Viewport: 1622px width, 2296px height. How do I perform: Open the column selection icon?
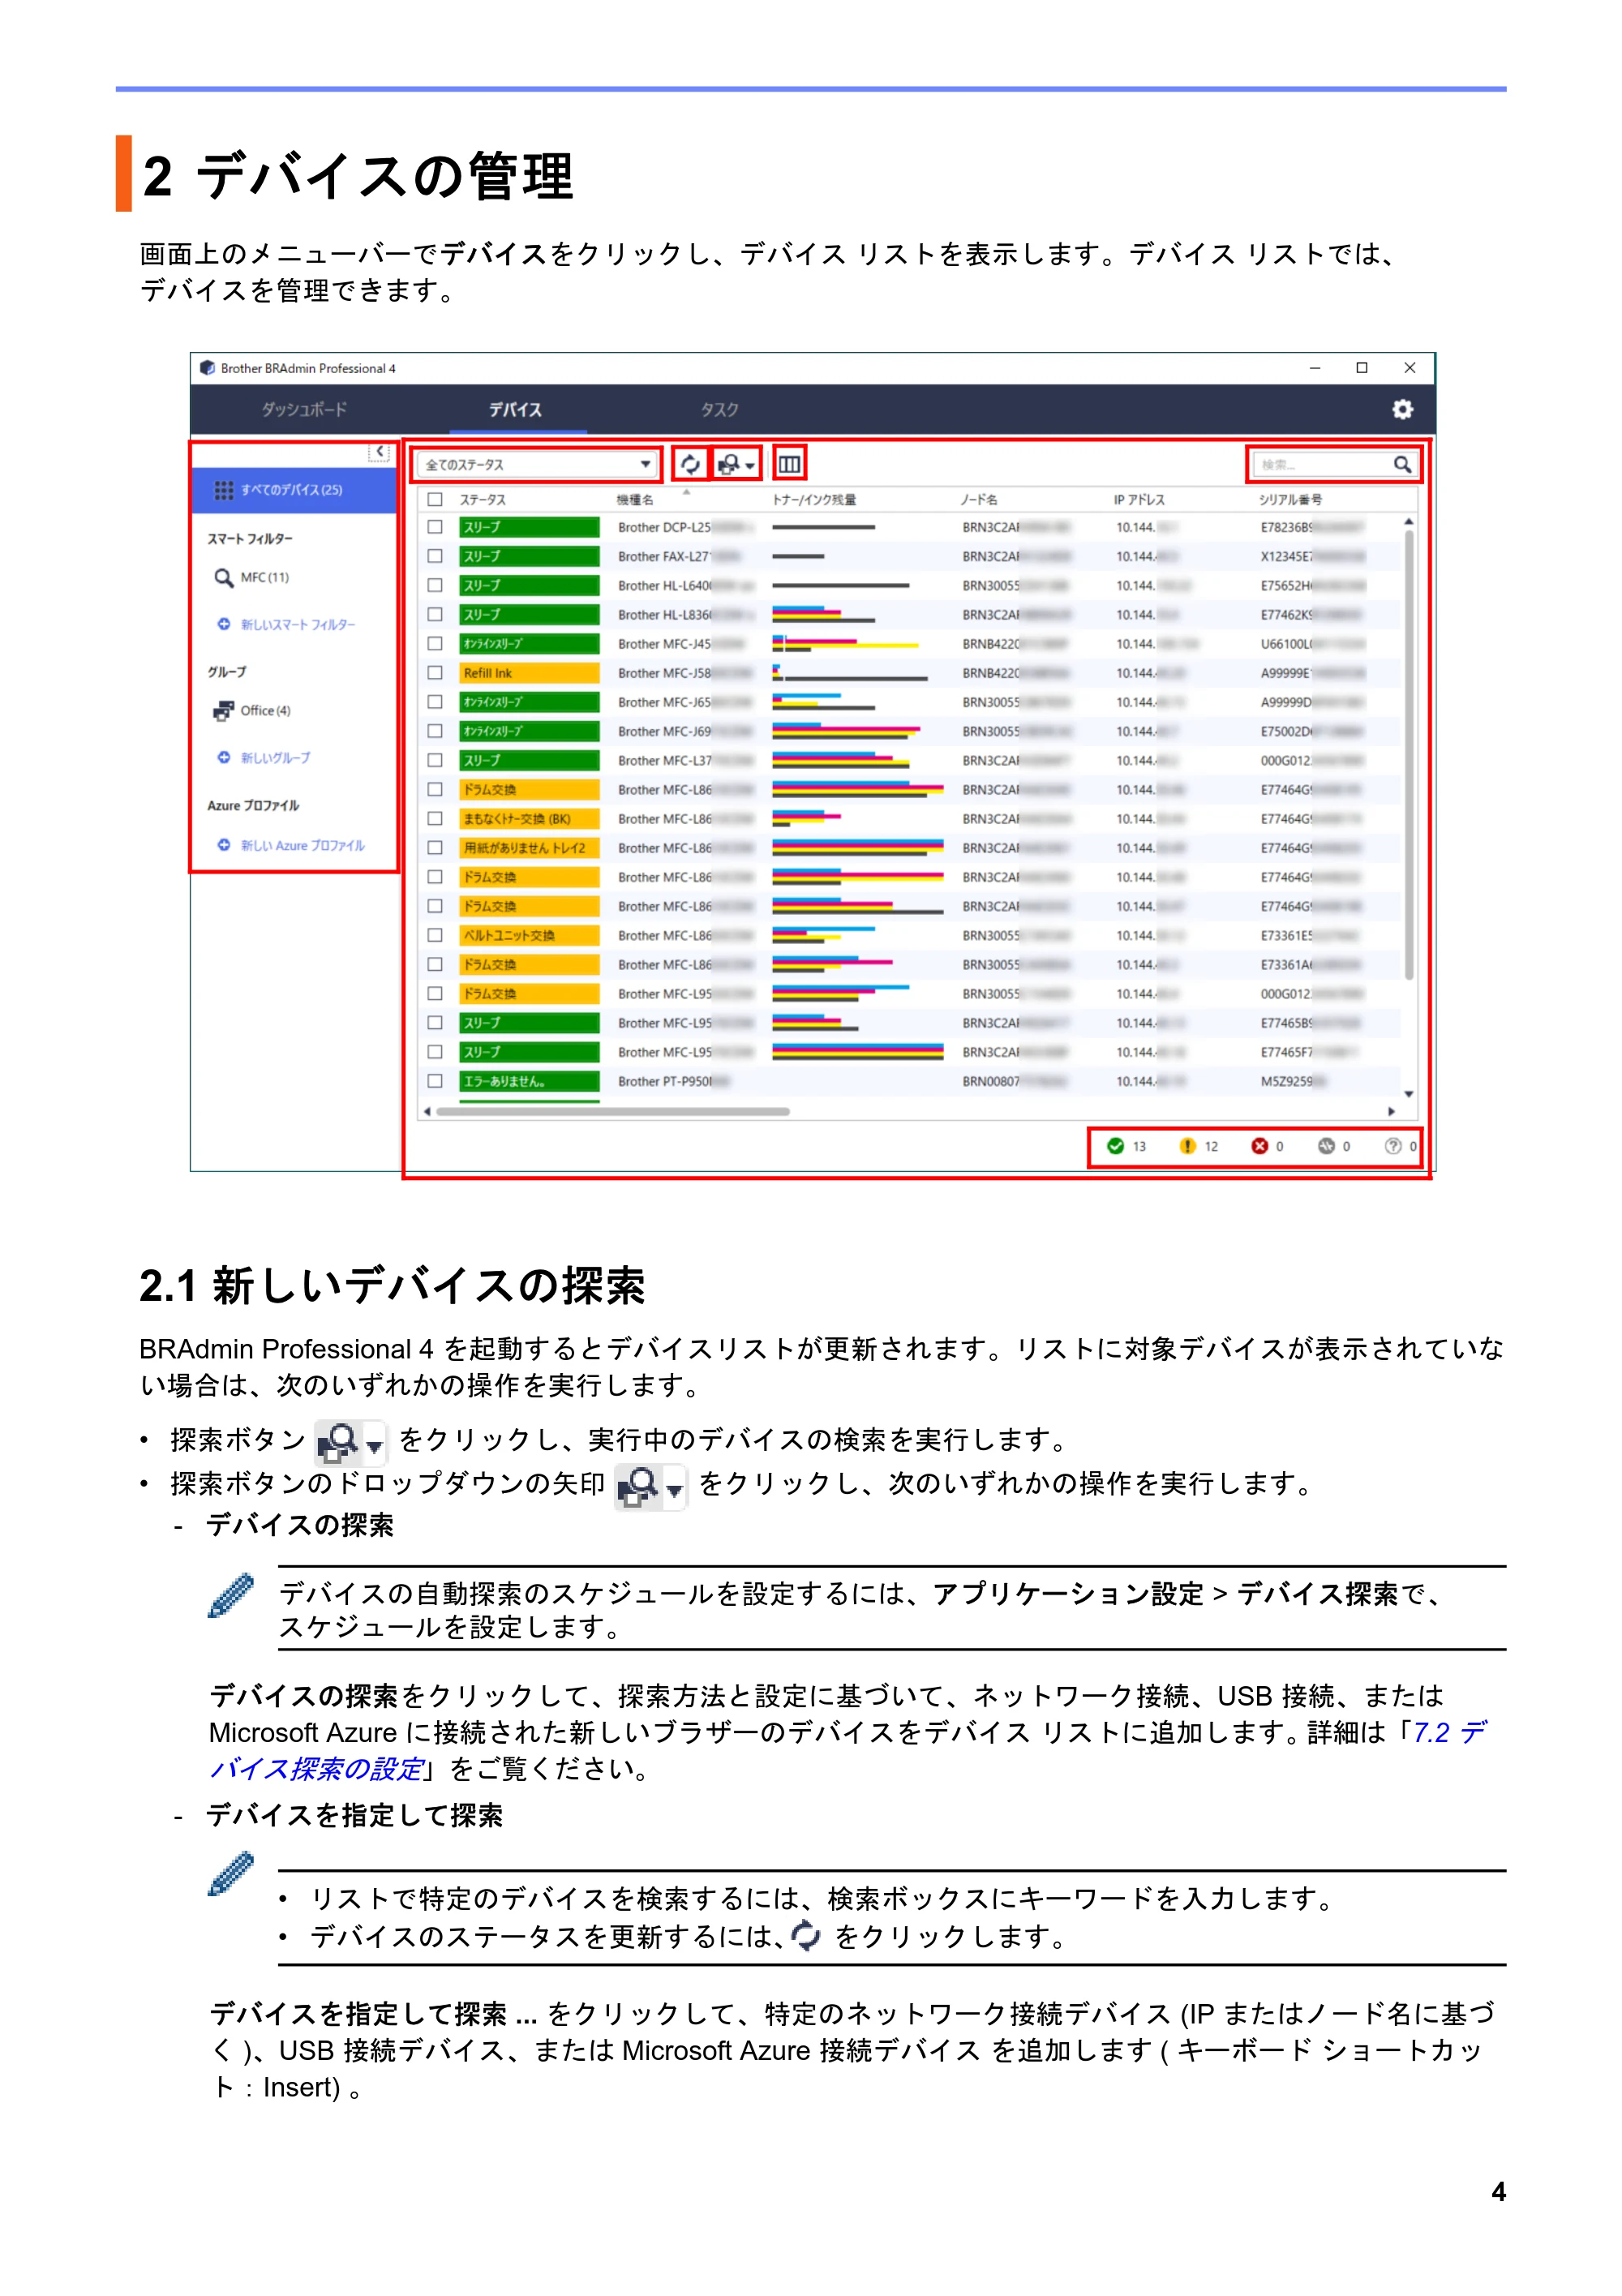(x=789, y=464)
